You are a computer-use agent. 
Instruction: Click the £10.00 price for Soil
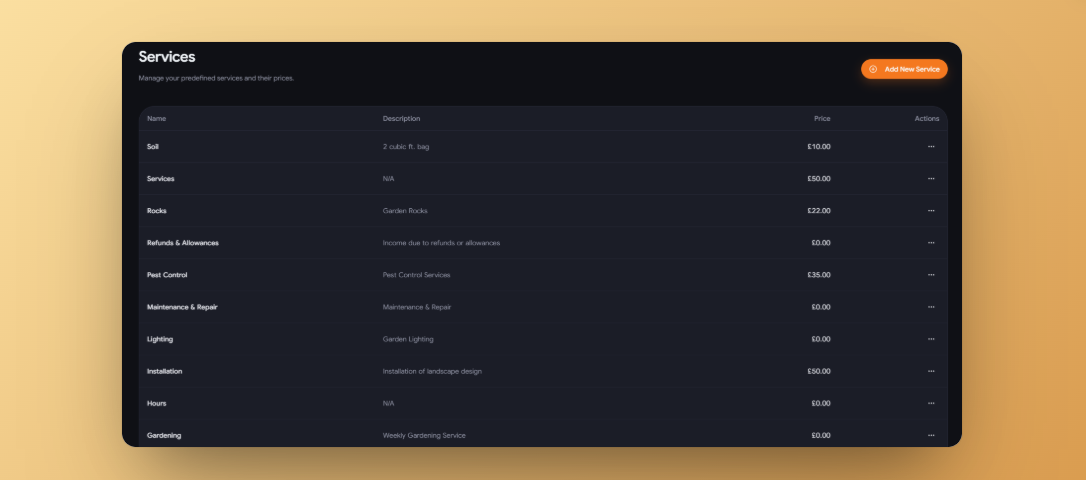tap(819, 147)
